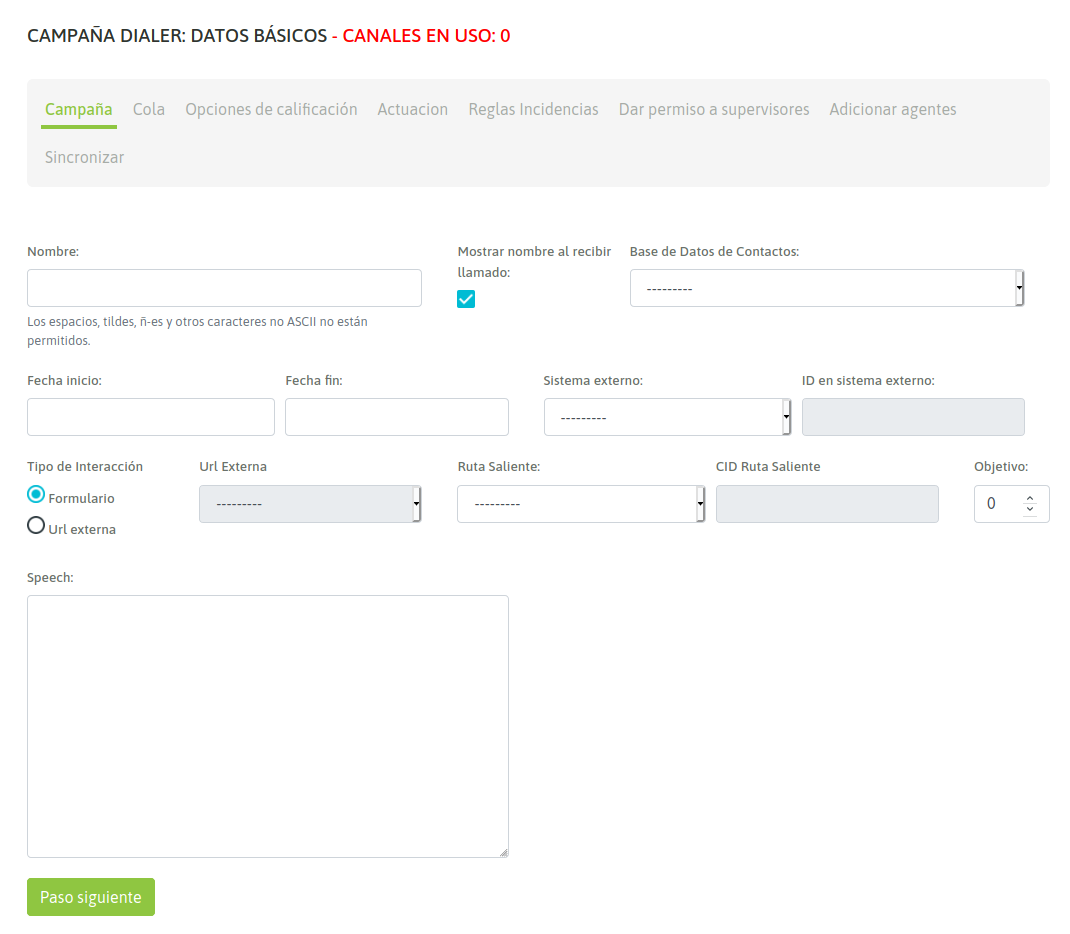
Task: Switch to the Campaña tab
Action: pos(78,109)
